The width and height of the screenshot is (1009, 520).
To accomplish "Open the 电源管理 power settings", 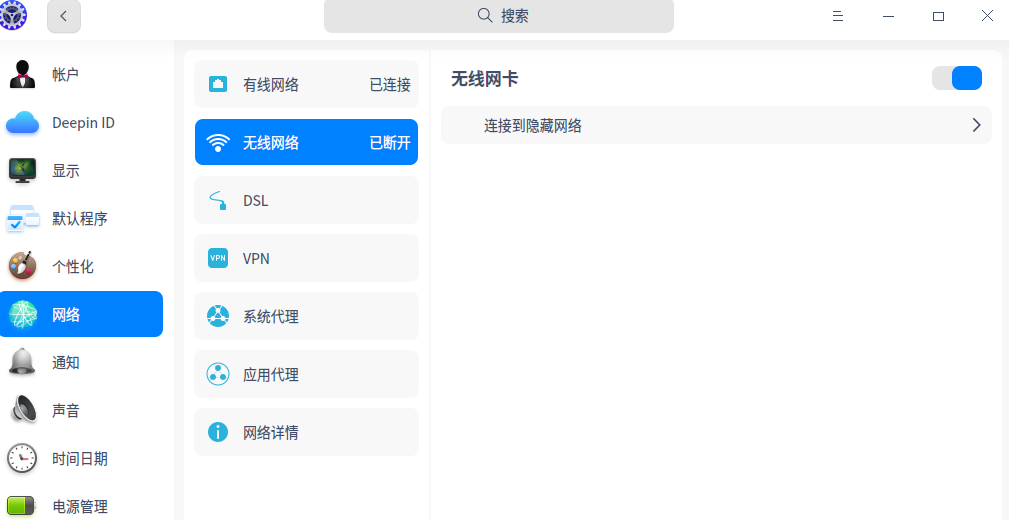I will [x=81, y=506].
